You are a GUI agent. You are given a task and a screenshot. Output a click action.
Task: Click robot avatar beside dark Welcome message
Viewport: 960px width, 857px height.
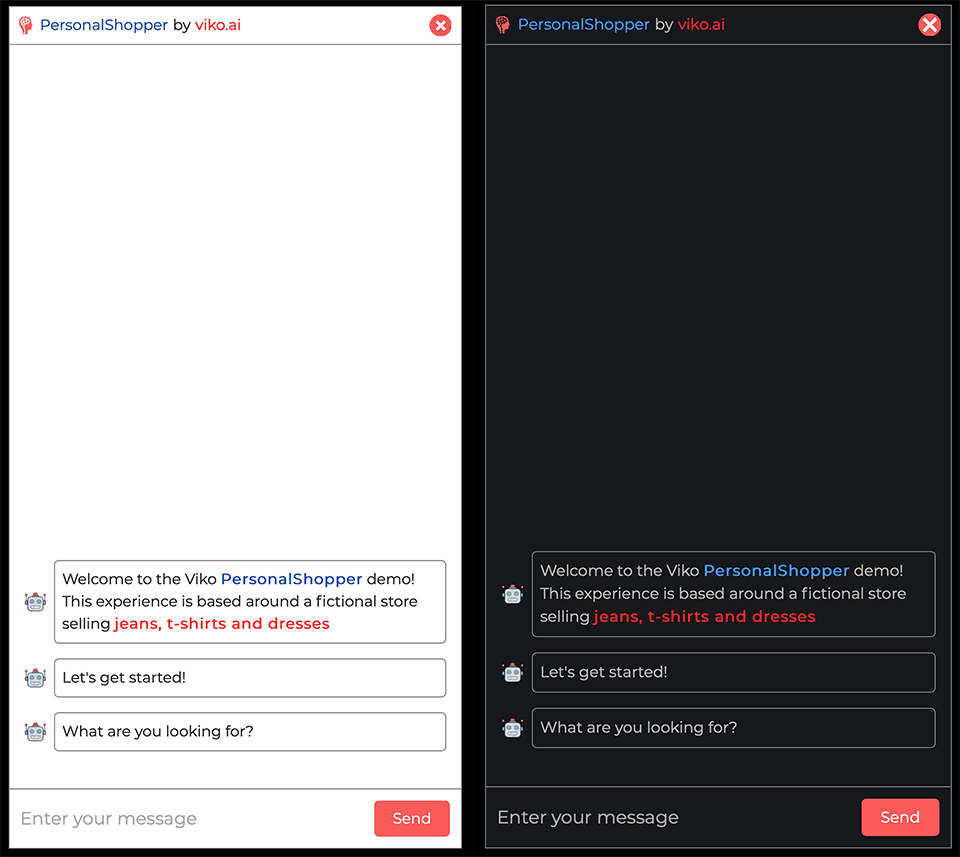click(512, 594)
